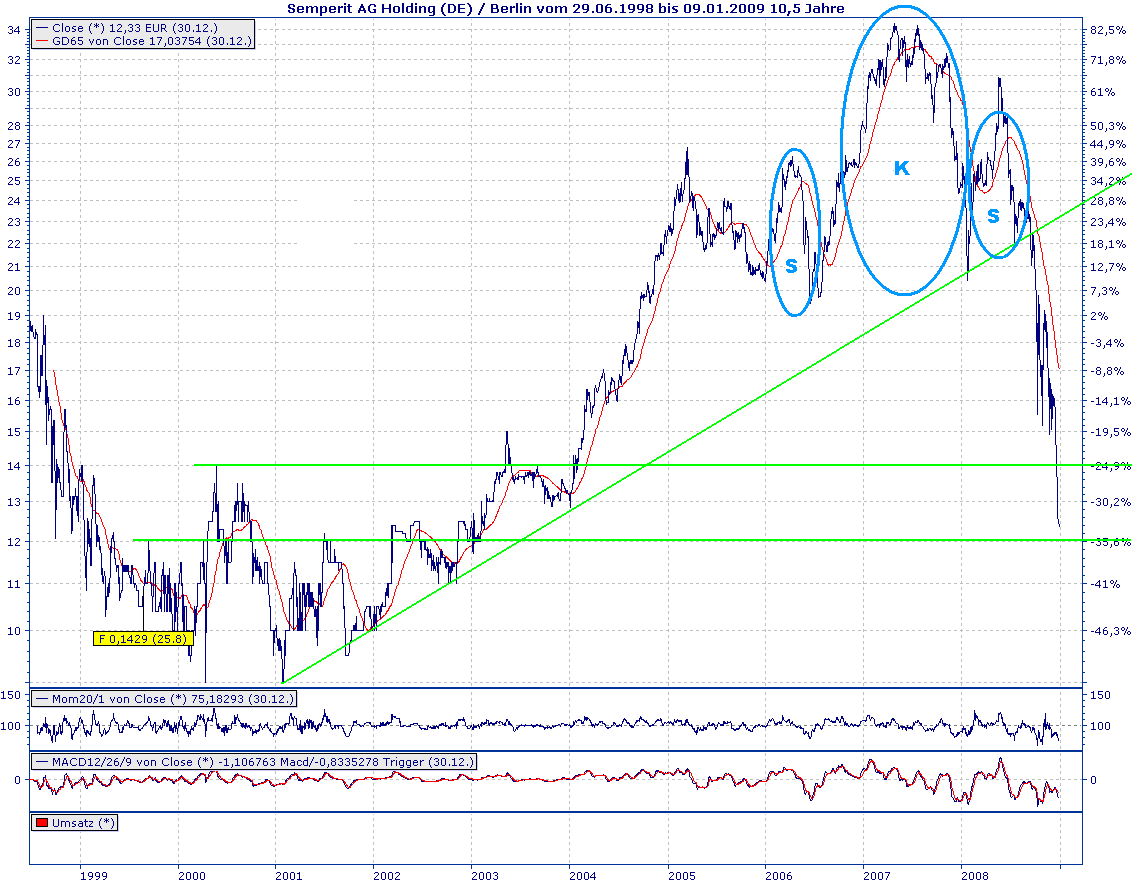The width and height of the screenshot is (1132, 883).
Task: Click the 2007 year label on time axis
Action: (x=877, y=876)
